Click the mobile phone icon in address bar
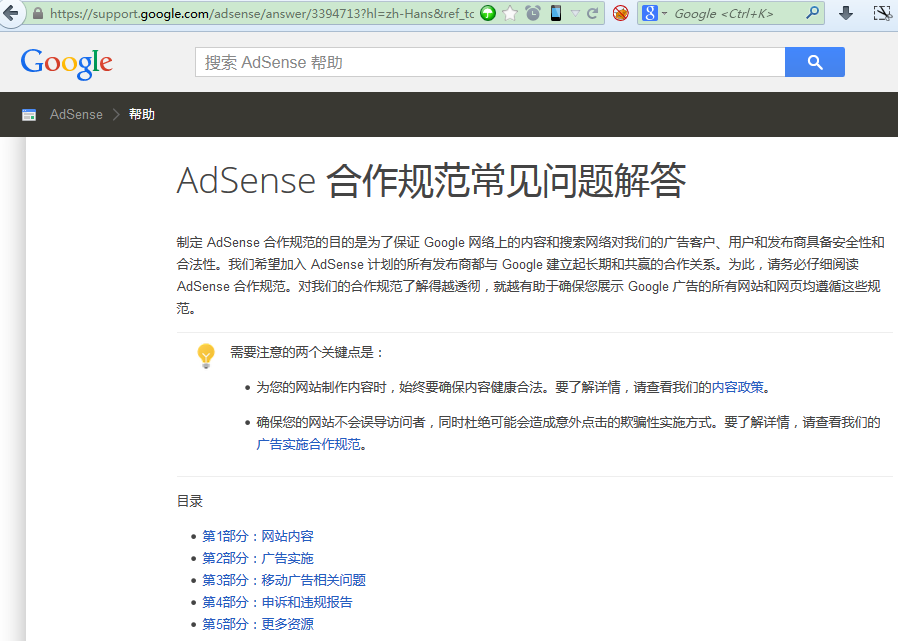 (556, 13)
